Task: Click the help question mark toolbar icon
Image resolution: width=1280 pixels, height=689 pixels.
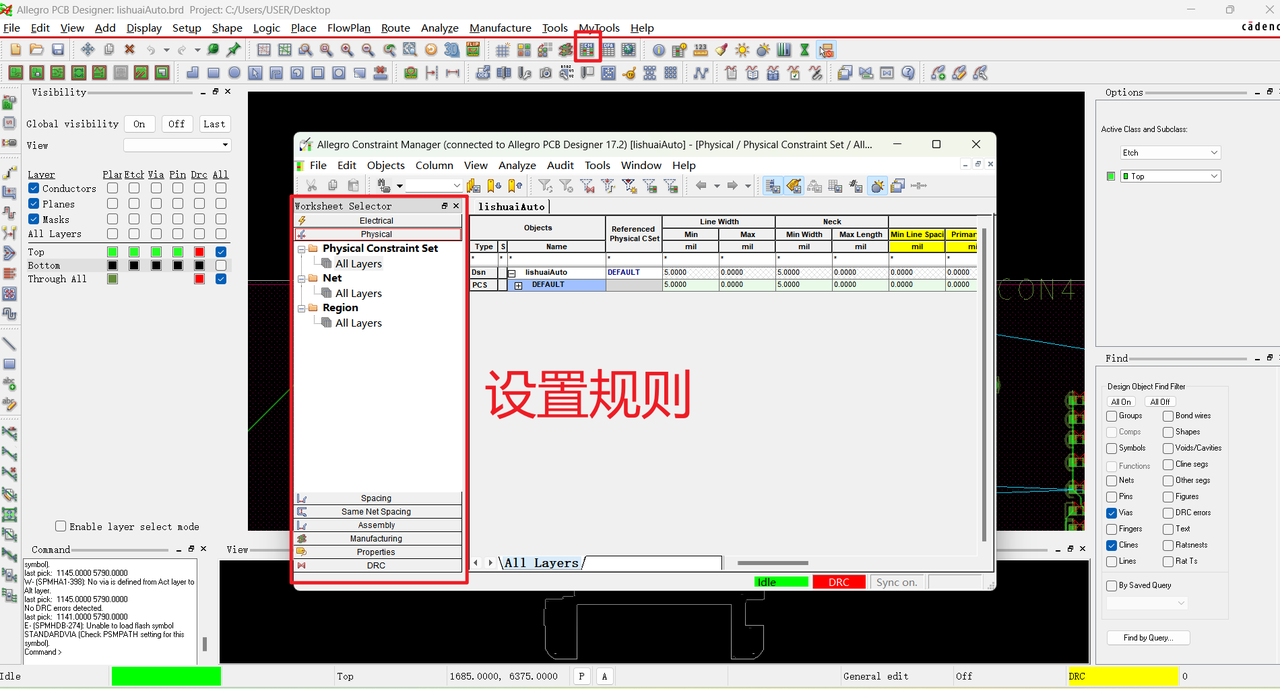Action: pos(907,72)
